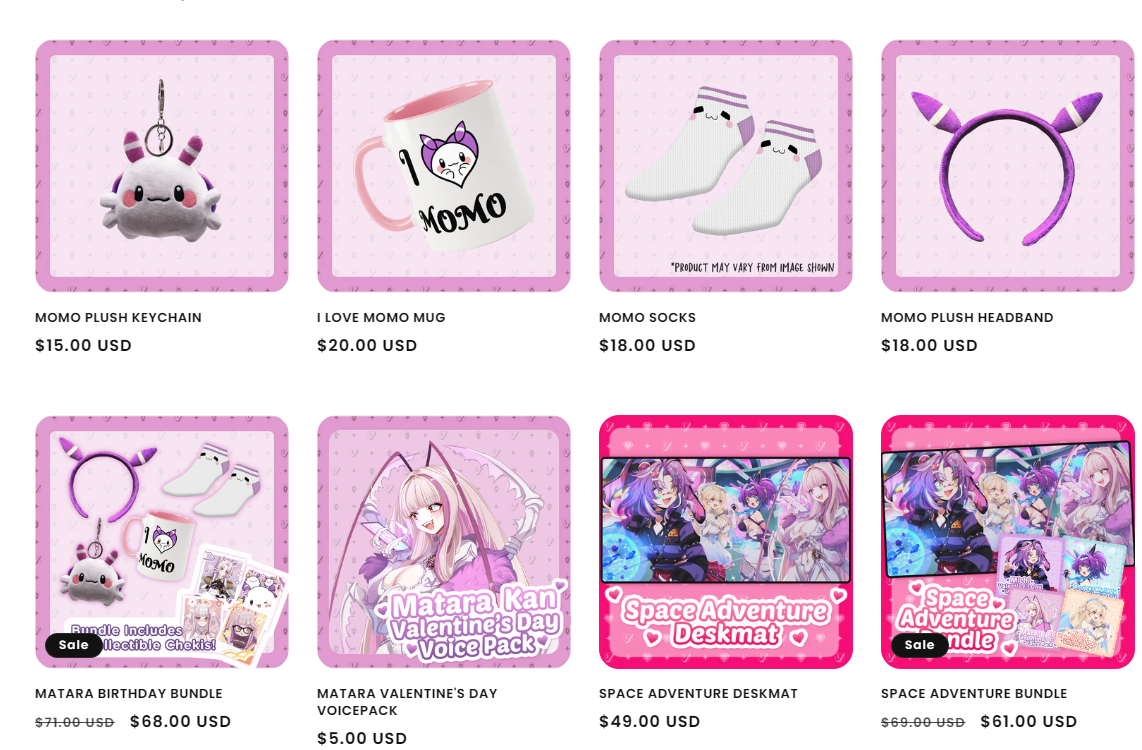View the Space Adventure Bundle image

(1007, 542)
